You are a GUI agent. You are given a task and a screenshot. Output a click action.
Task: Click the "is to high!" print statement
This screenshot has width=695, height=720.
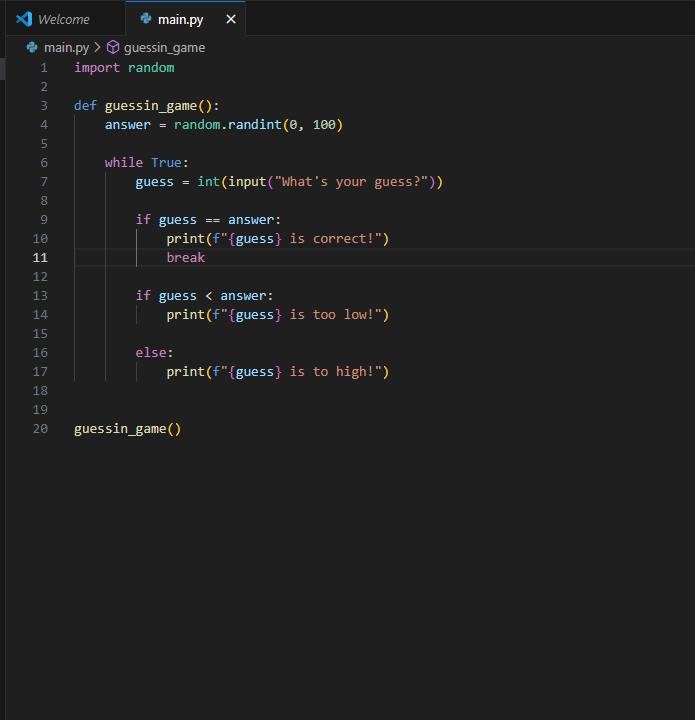[277, 371]
